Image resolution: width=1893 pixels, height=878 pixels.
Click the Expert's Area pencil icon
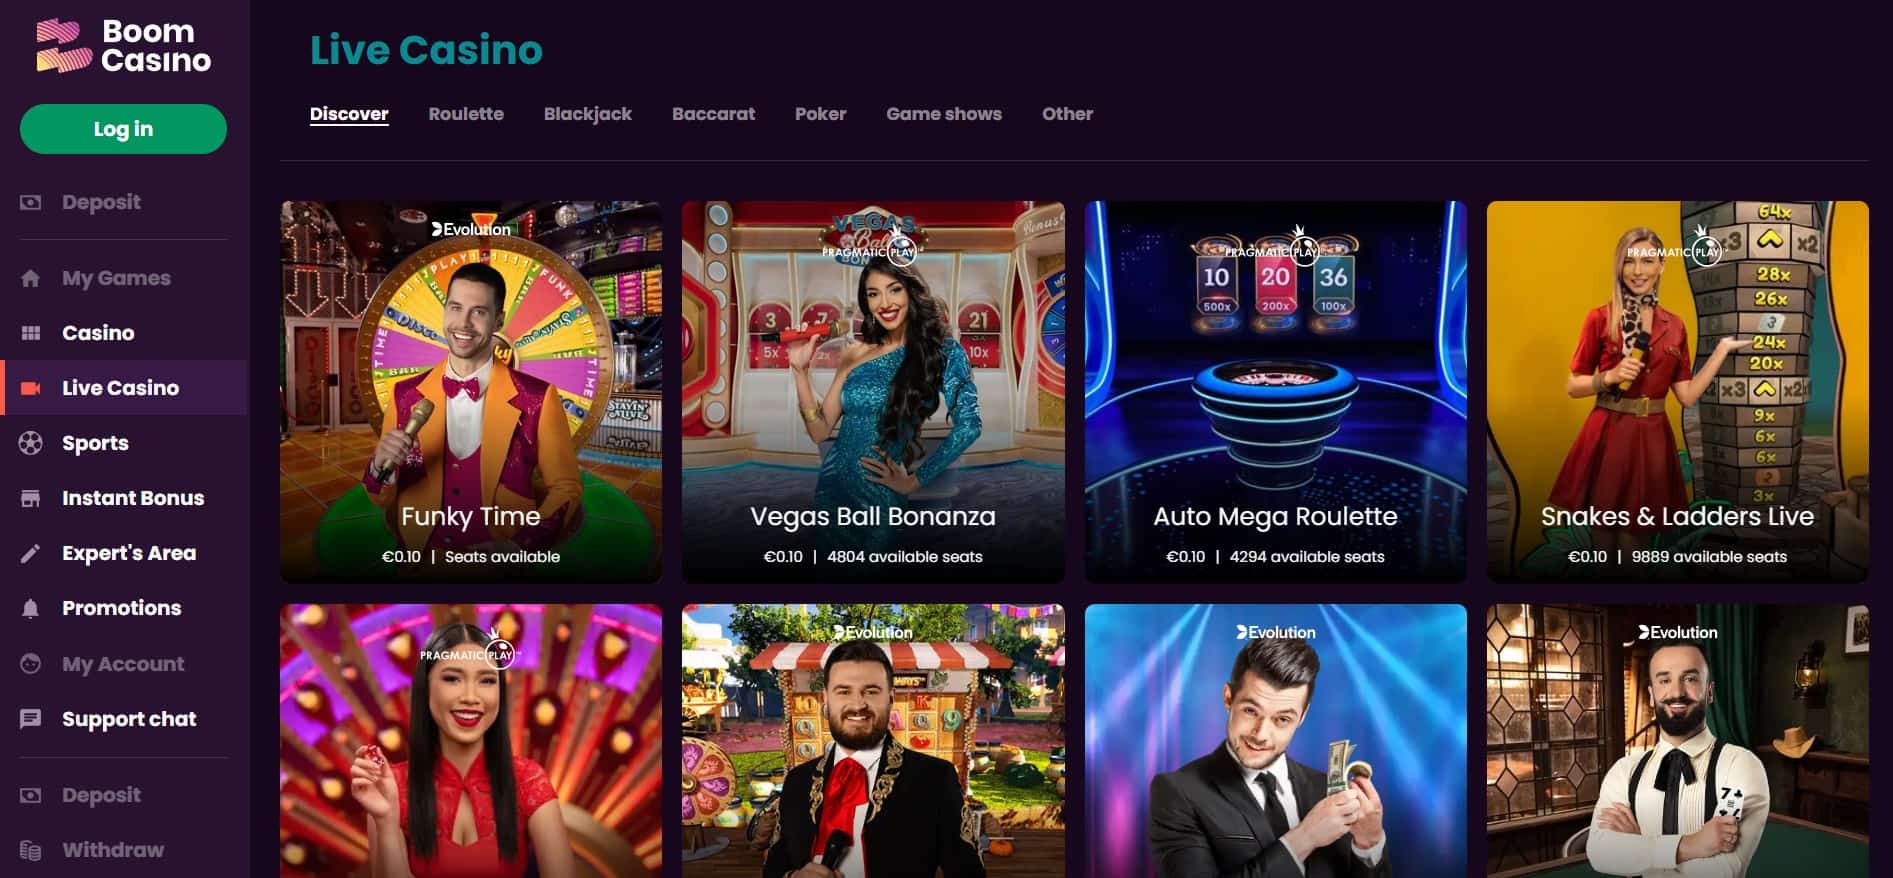pos(31,553)
